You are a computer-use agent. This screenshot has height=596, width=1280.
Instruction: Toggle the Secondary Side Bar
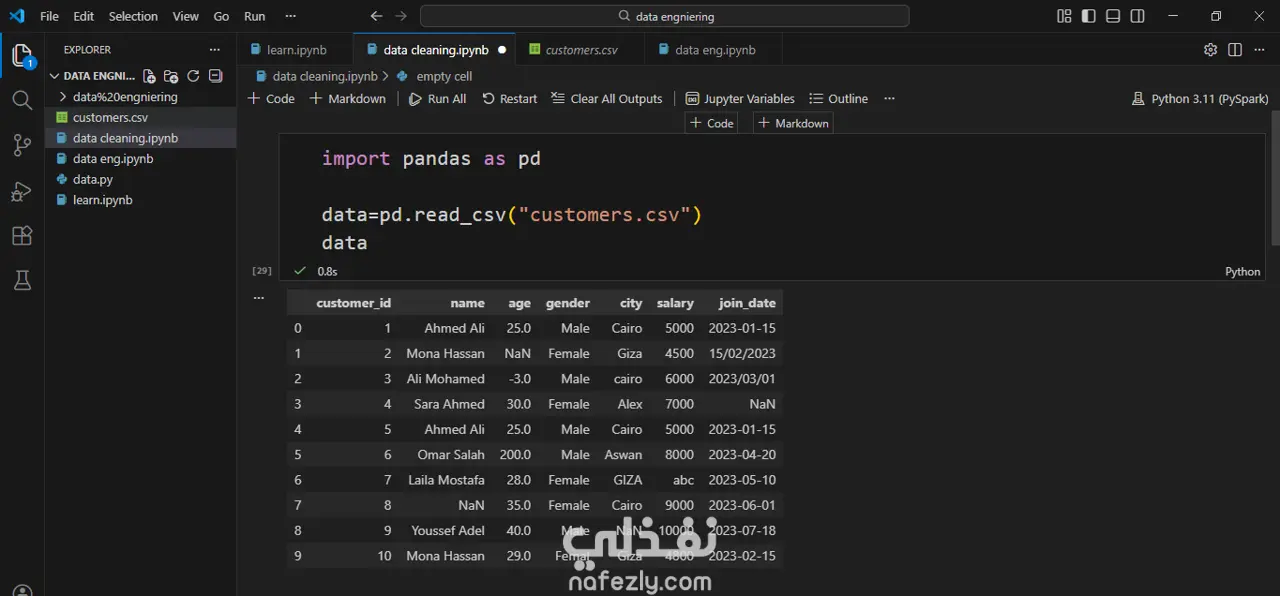click(x=1138, y=16)
